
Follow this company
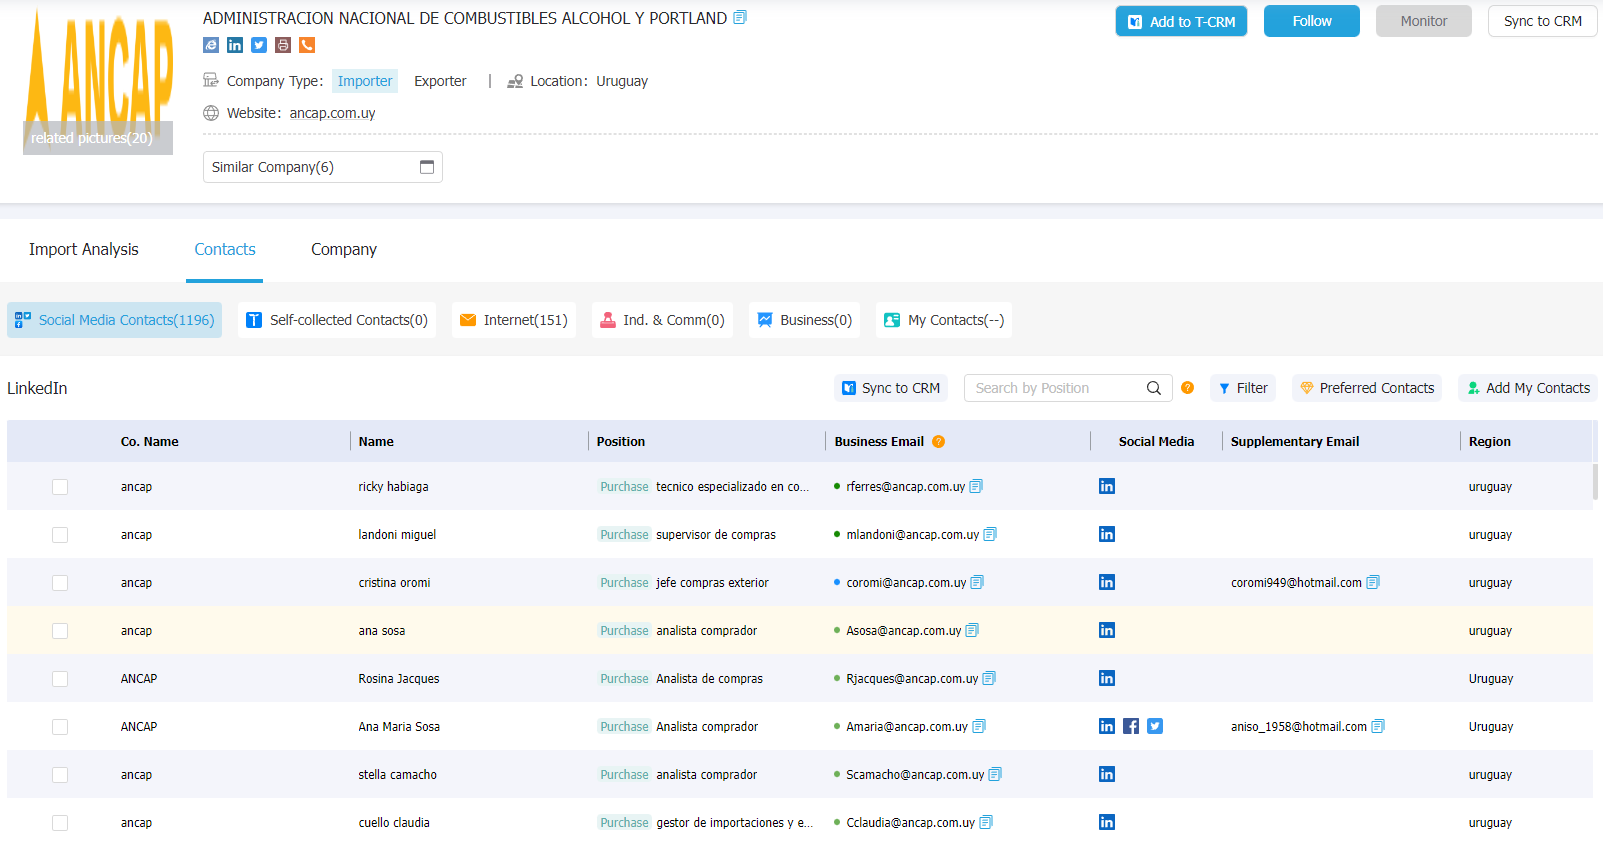[x=1312, y=21]
